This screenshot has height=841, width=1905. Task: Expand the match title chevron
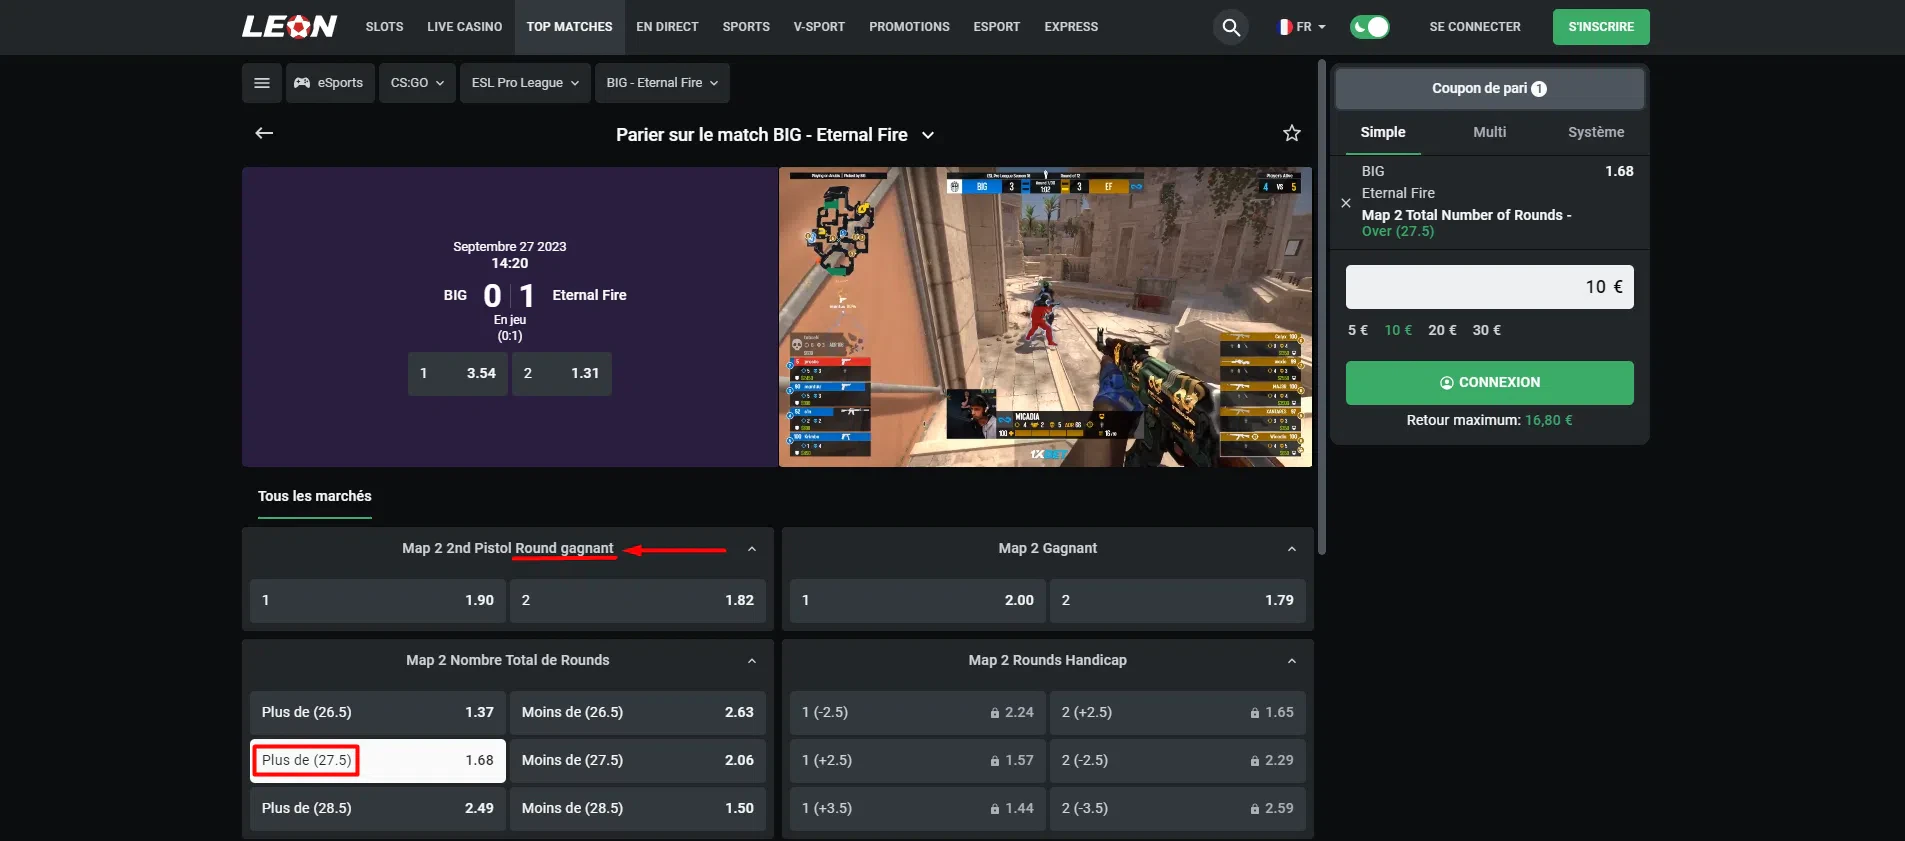coord(928,135)
